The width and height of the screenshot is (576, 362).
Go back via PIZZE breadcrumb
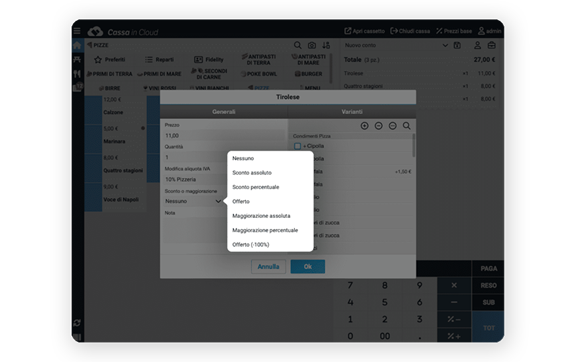98,45
